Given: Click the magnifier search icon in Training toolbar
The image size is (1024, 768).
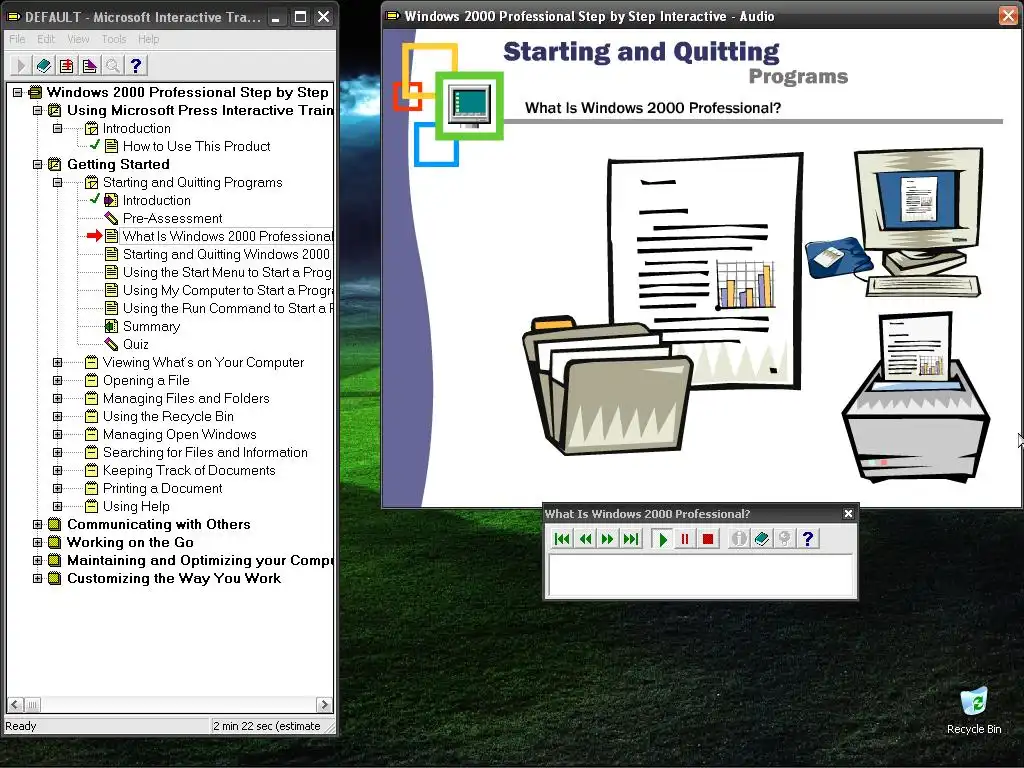Looking at the screenshot, I should [112, 65].
